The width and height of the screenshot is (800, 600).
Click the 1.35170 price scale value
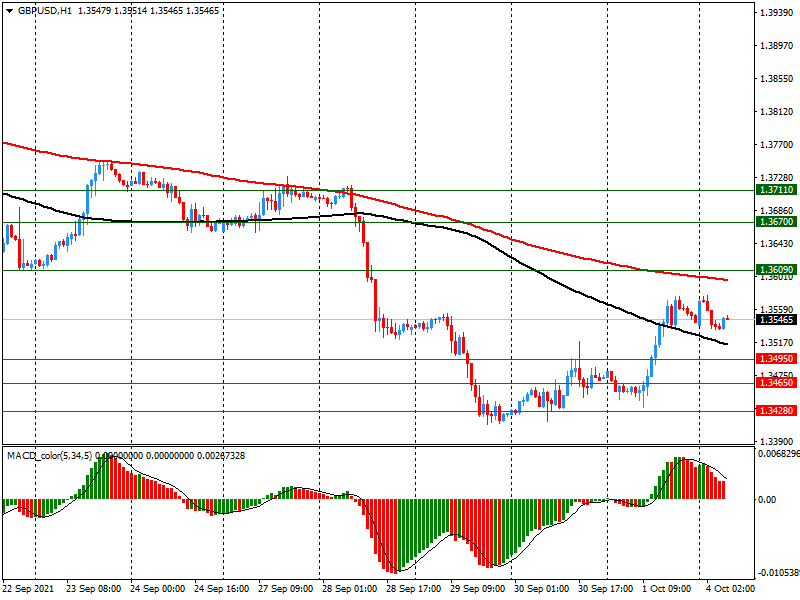[777, 342]
